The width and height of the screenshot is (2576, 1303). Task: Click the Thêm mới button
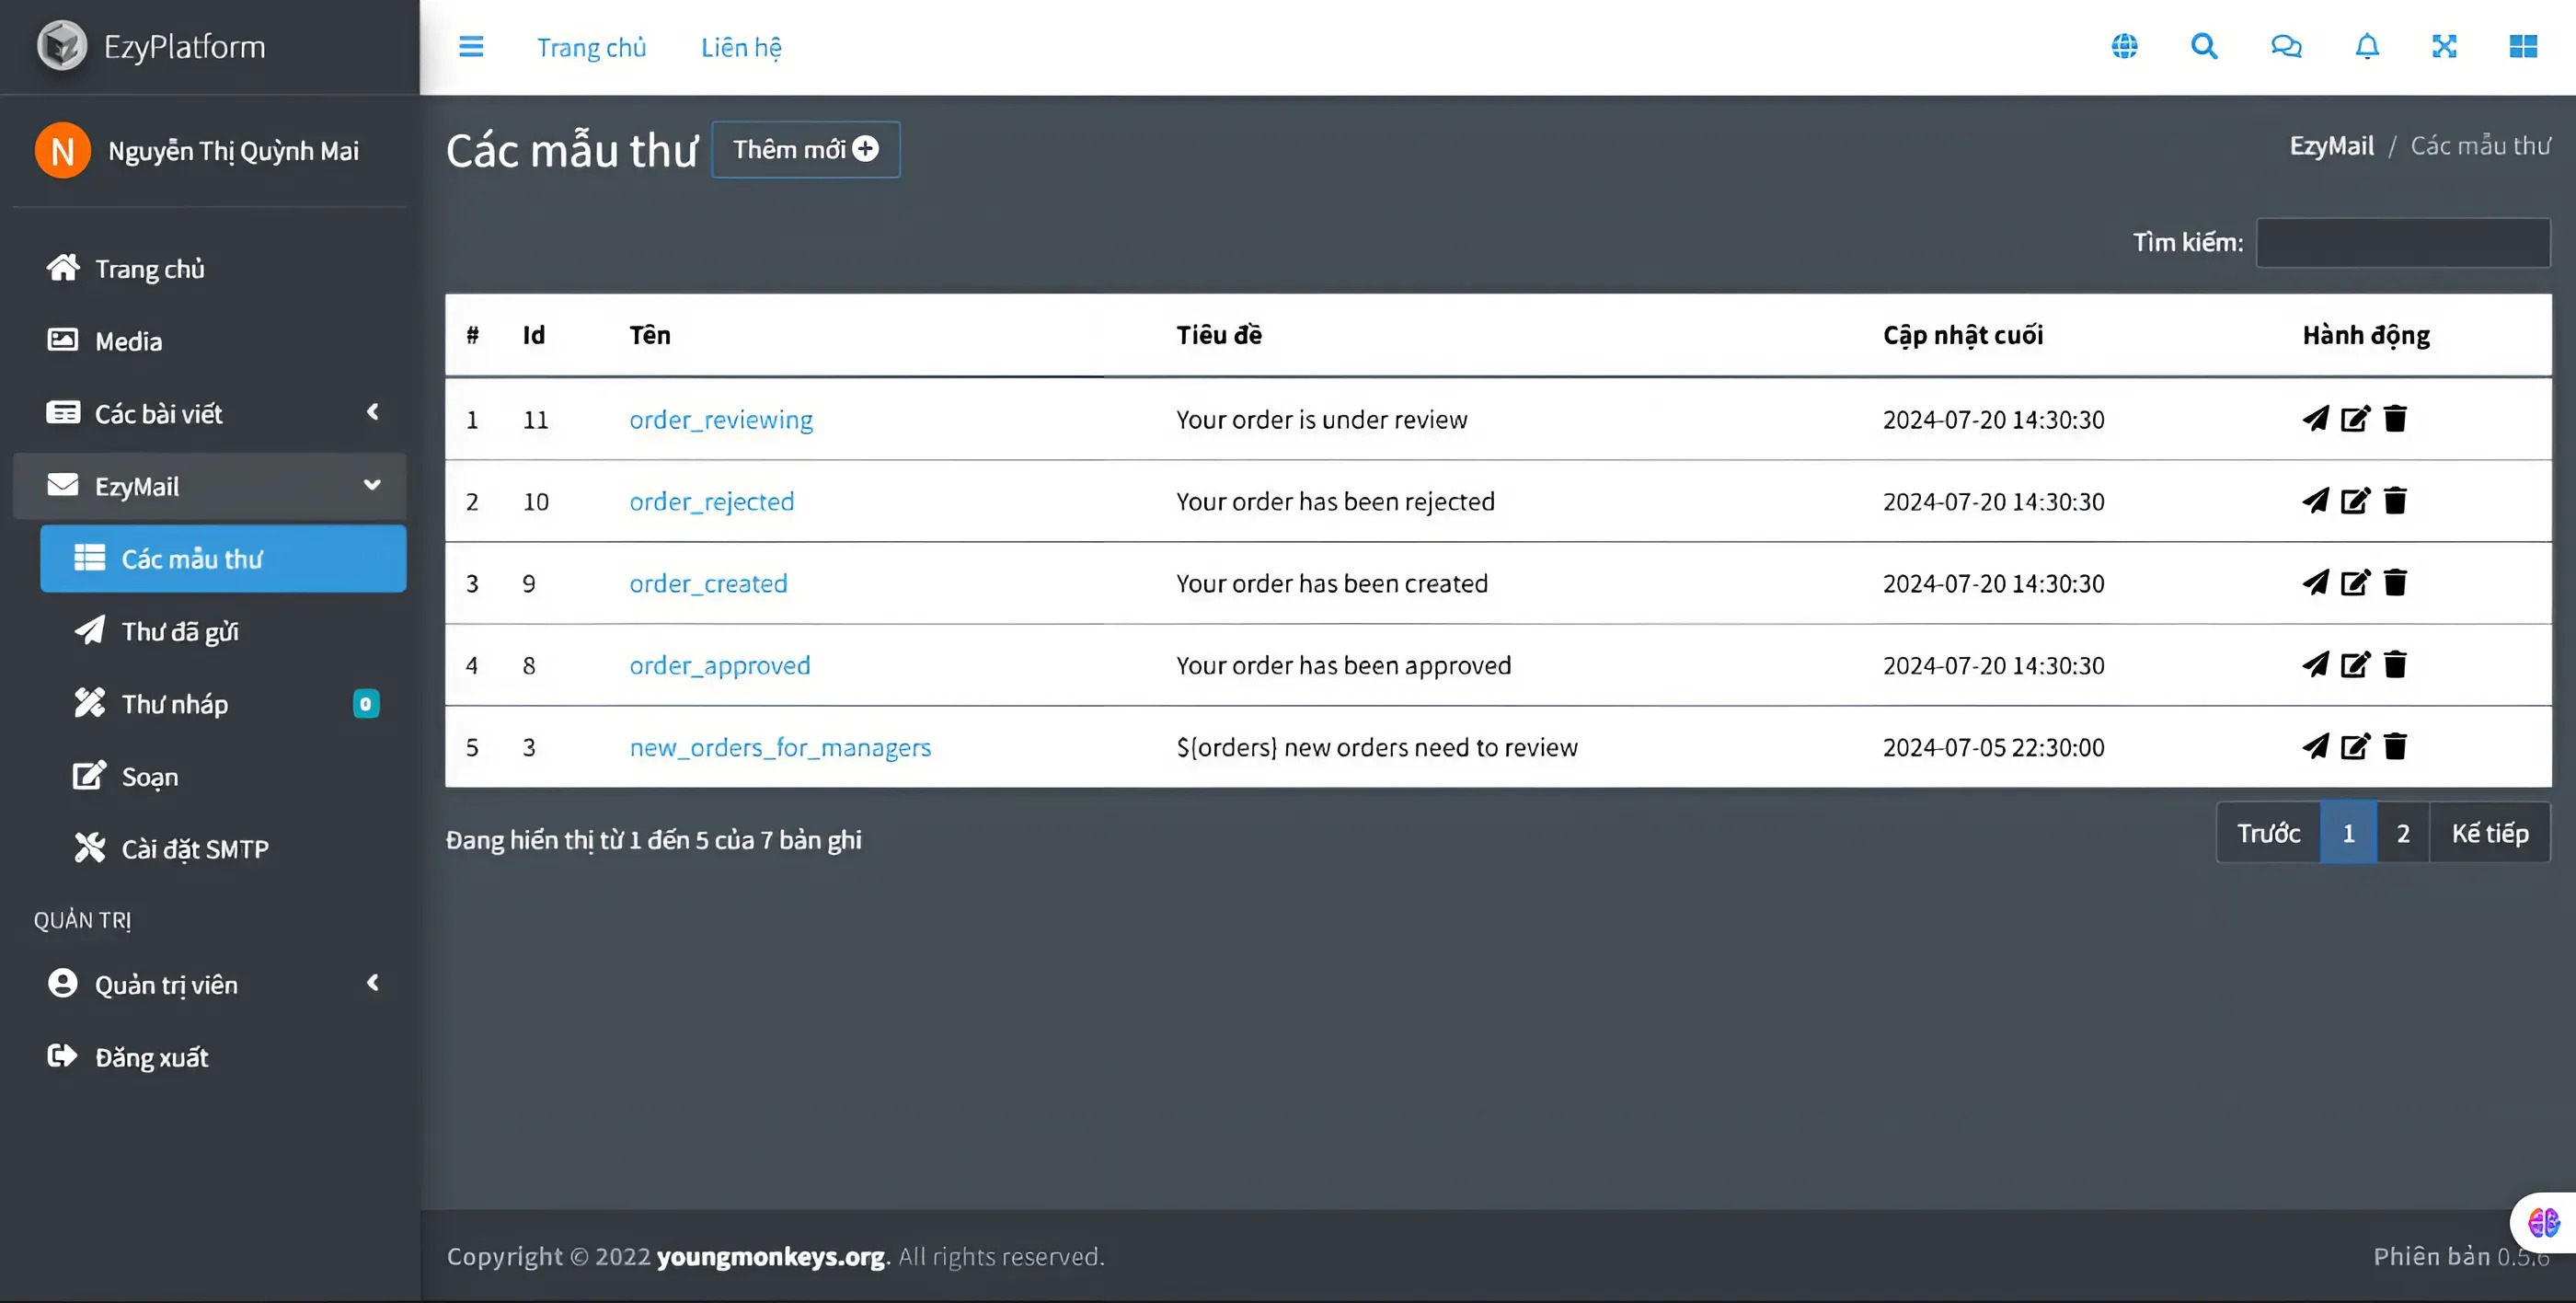806,149
